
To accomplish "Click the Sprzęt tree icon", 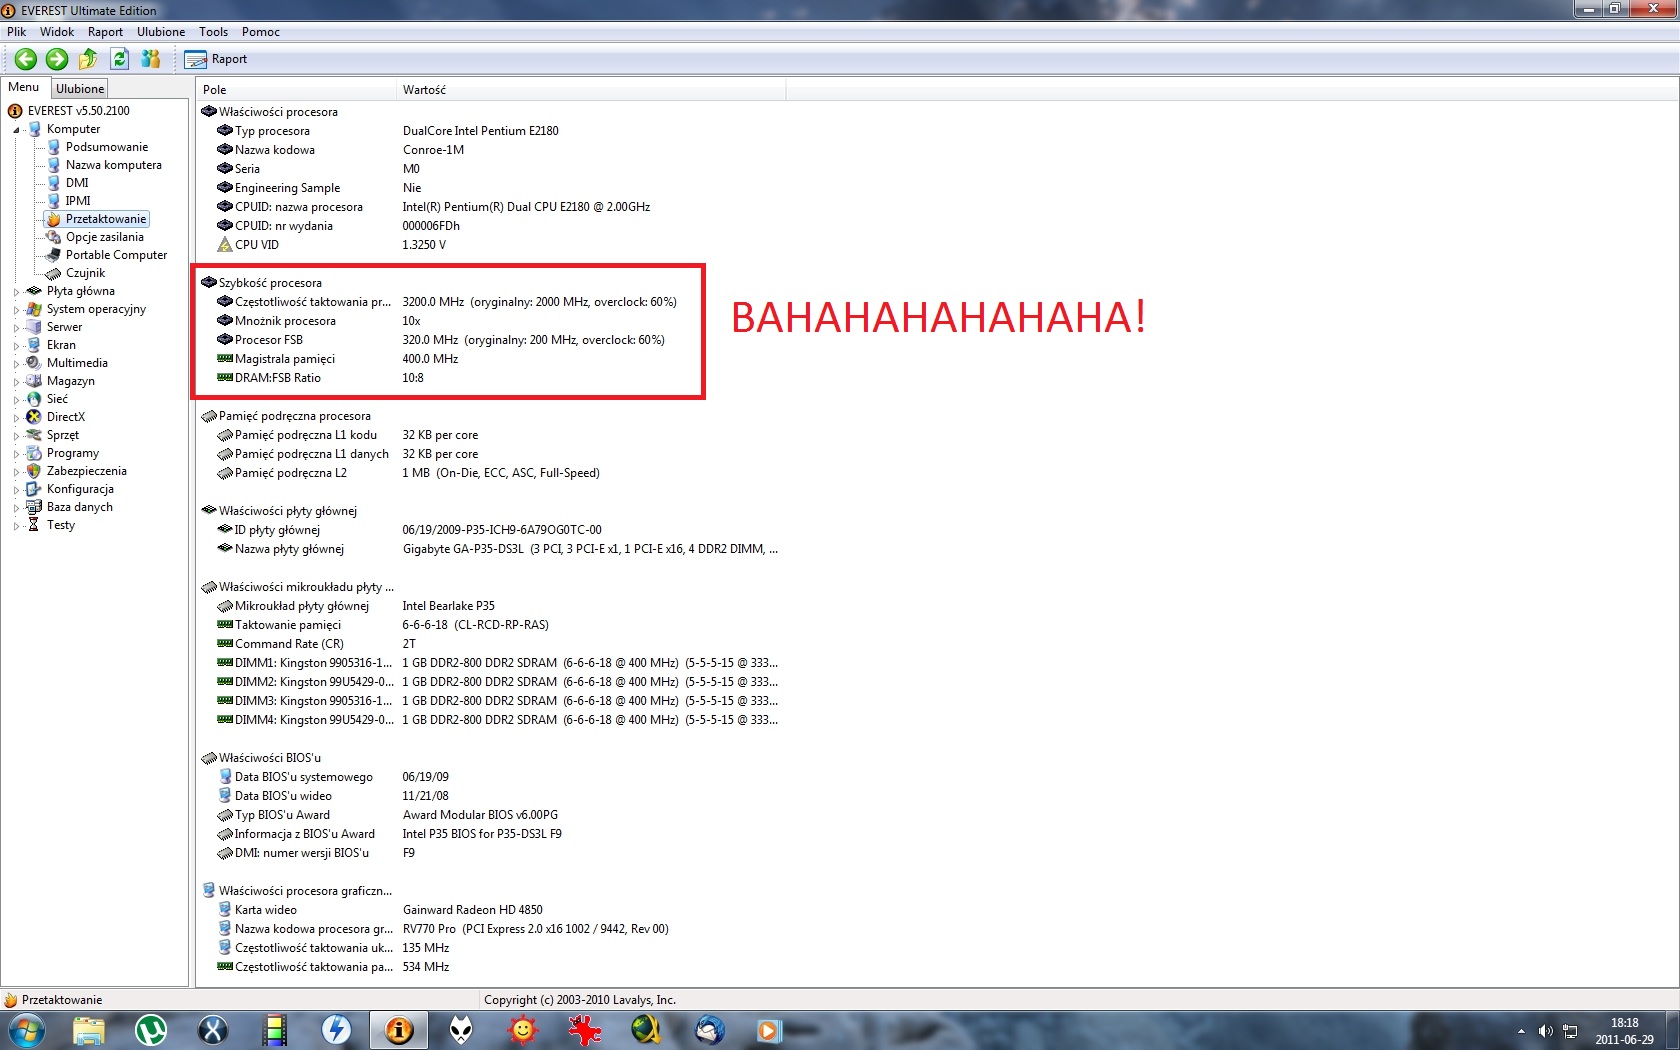I will tap(34, 435).
